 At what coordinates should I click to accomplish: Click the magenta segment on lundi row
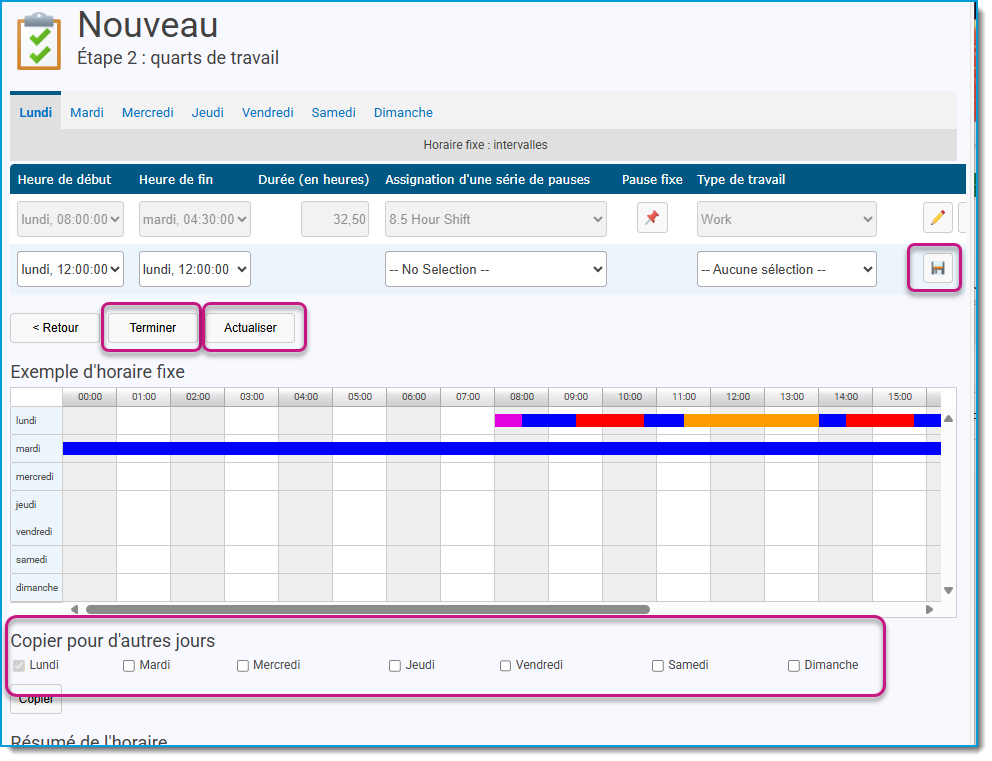[x=508, y=420]
